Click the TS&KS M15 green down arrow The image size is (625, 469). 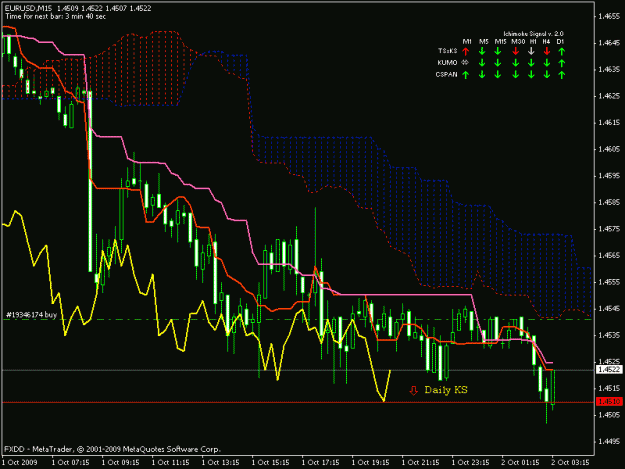(498, 51)
